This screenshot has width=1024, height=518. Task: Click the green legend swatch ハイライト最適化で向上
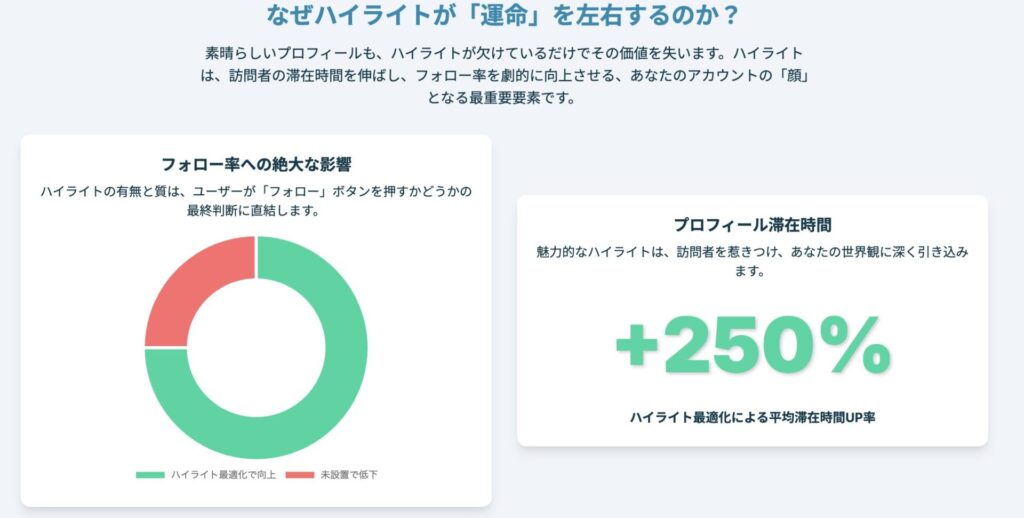[150, 475]
